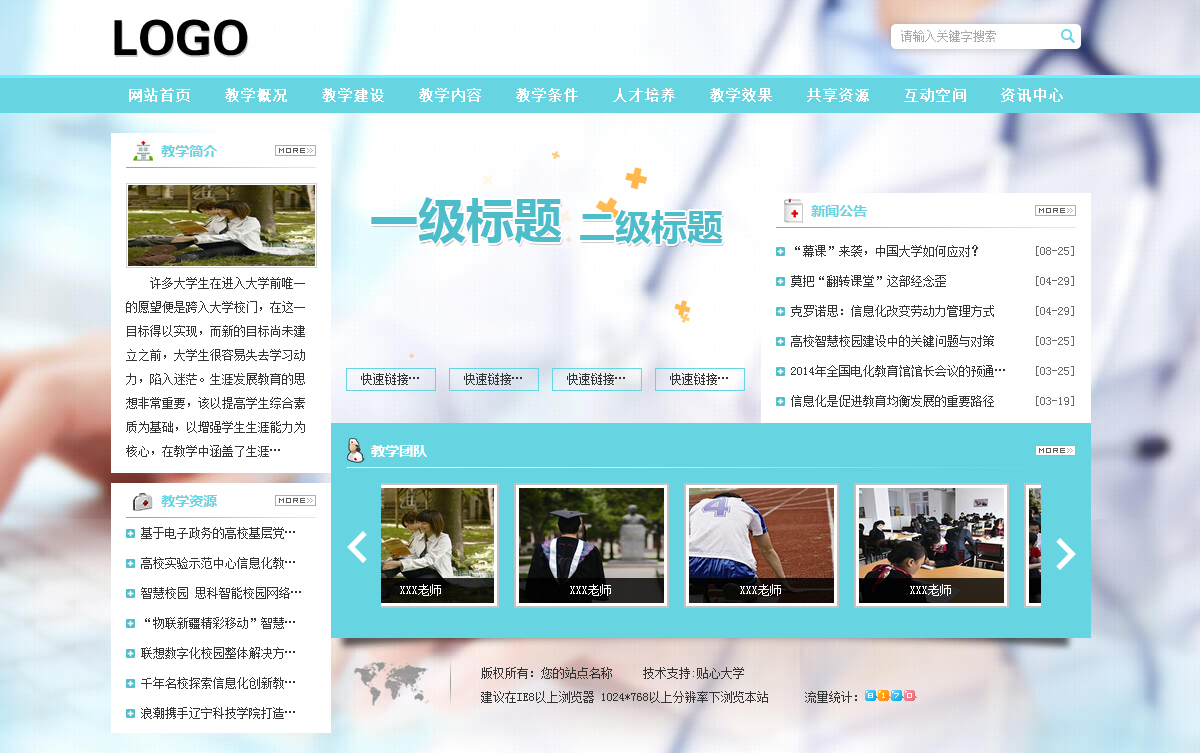This screenshot has height=753, width=1200.
Task: Open resource link 联想数字化校园整体解决方案
Action: (217, 653)
